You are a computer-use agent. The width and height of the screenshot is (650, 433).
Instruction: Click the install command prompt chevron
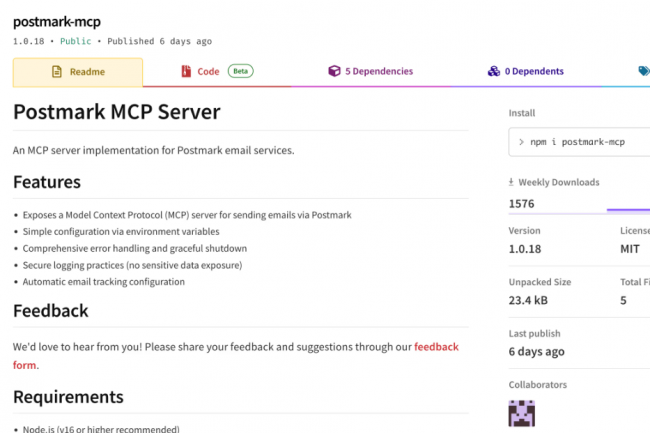(x=521, y=142)
